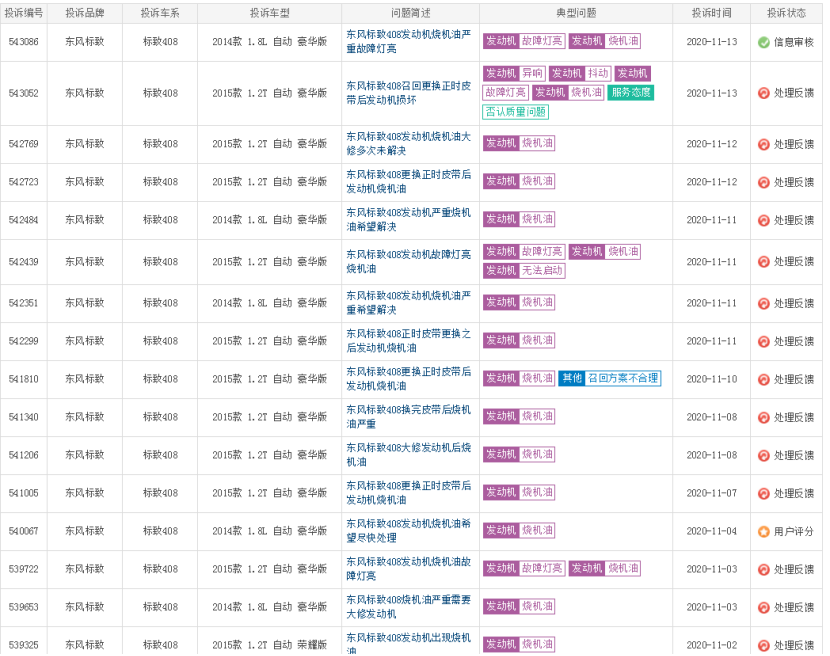Click 发动机 抖动 tag in row 543052
Viewport: 830px width, 656px height.
click(x=580, y=74)
